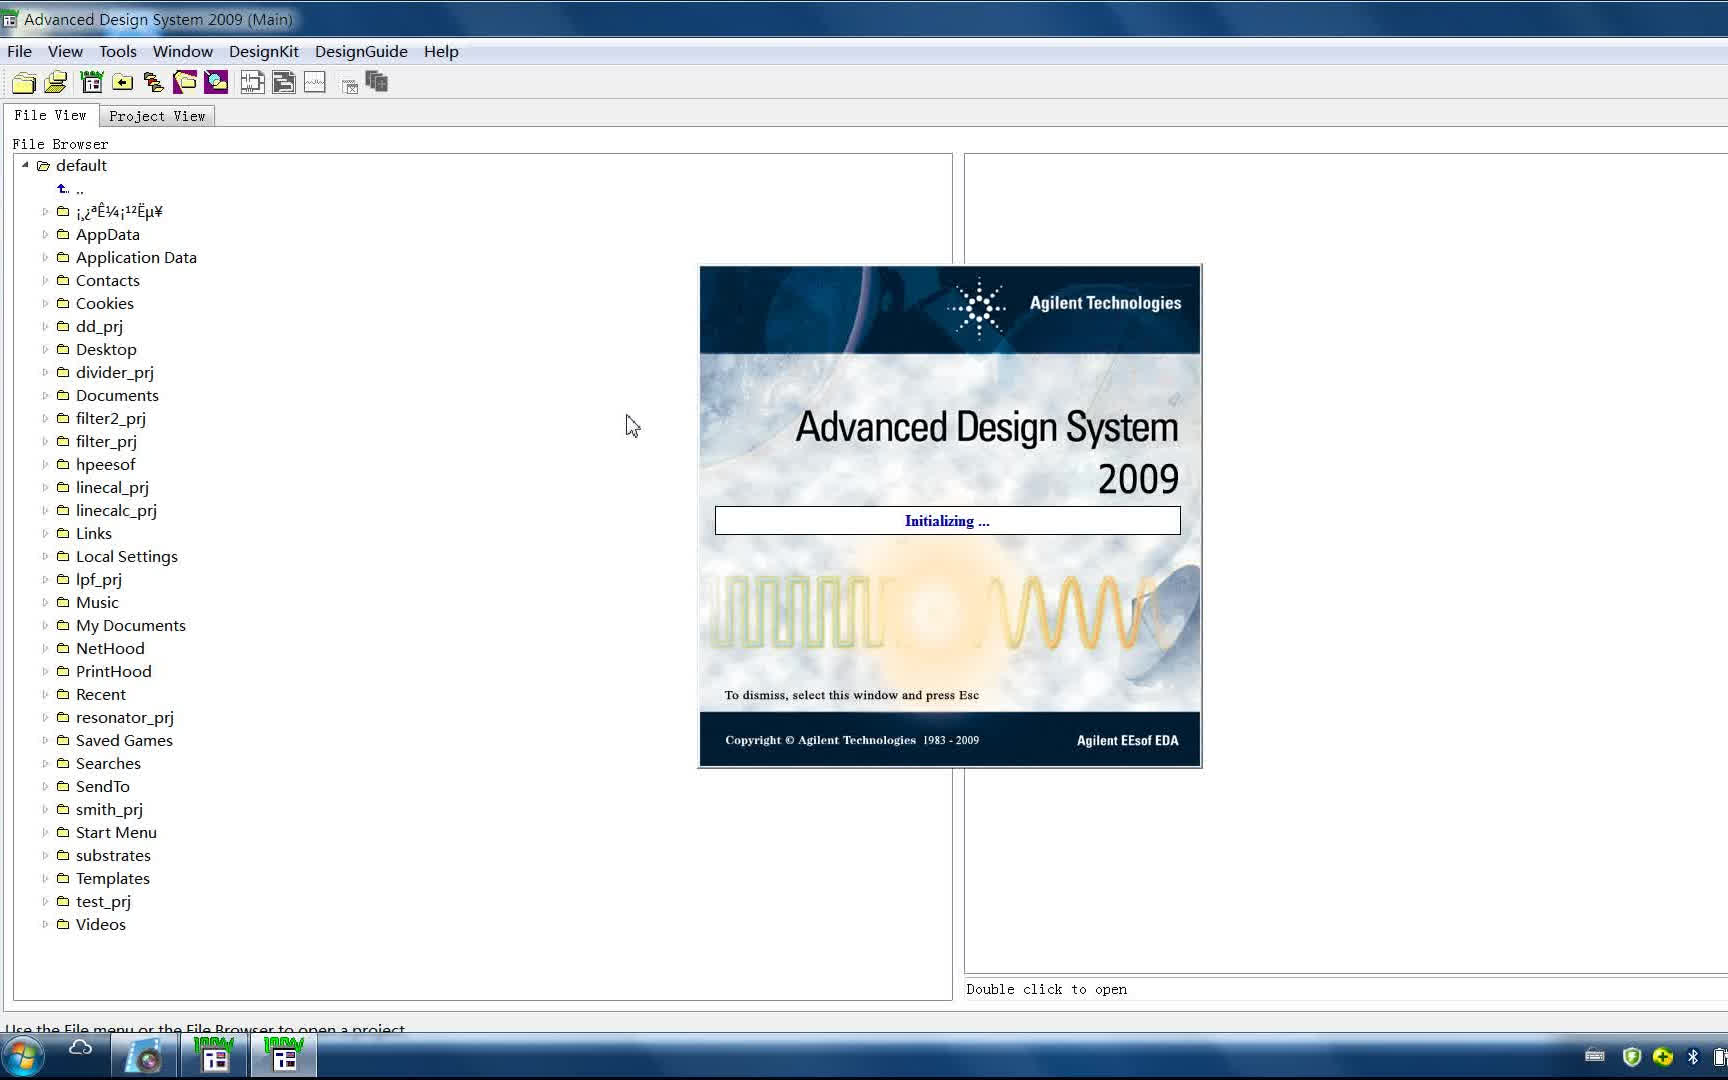Screen dimensions: 1728x1080
Task: Select the Documents folder
Action: tap(117, 395)
